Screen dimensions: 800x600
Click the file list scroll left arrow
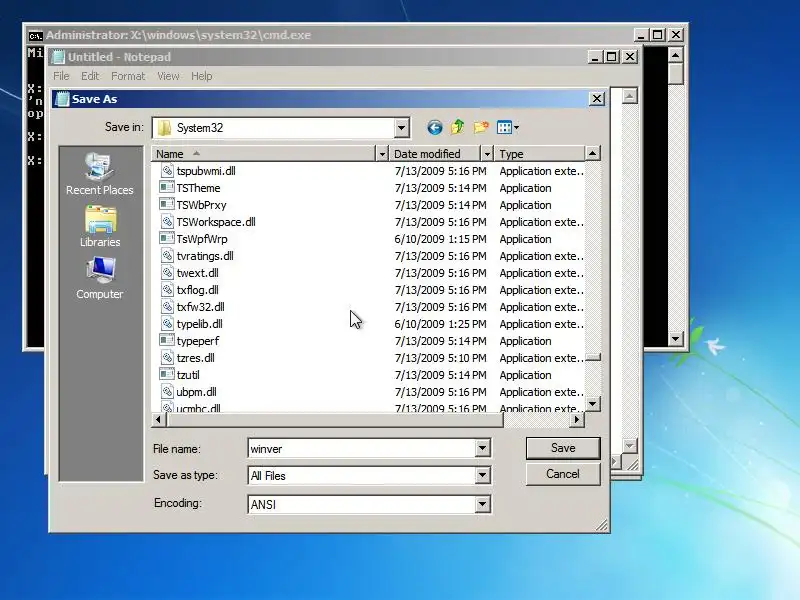pyautogui.click(x=159, y=419)
